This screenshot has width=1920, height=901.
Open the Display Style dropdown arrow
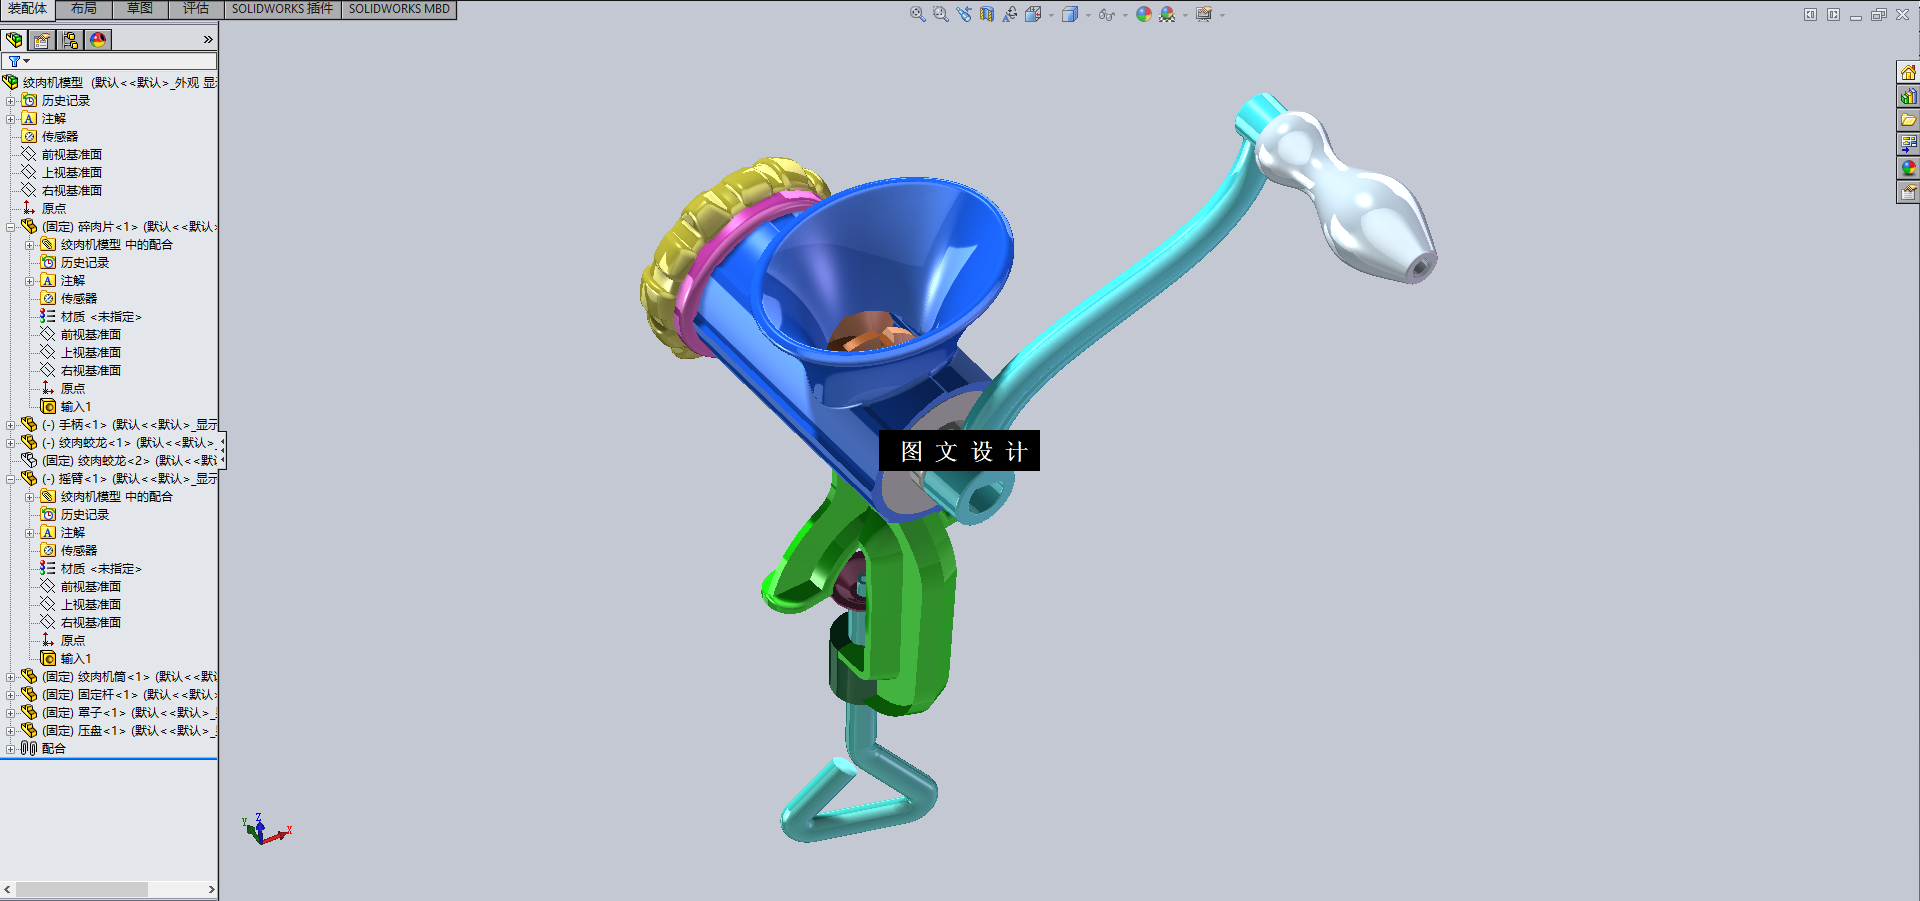(1088, 15)
